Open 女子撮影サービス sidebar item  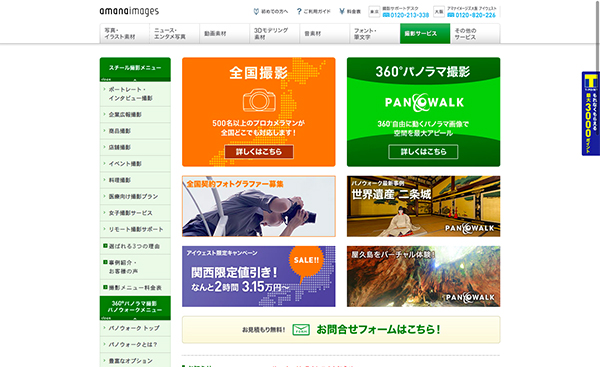pyautogui.click(x=135, y=213)
